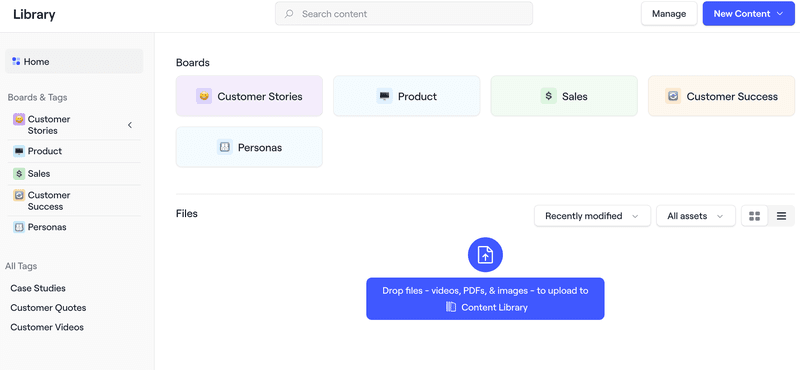The width and height of the screenshot is (800, 370).
Task: Click the Files section heading
Action: tap(187, 214)
